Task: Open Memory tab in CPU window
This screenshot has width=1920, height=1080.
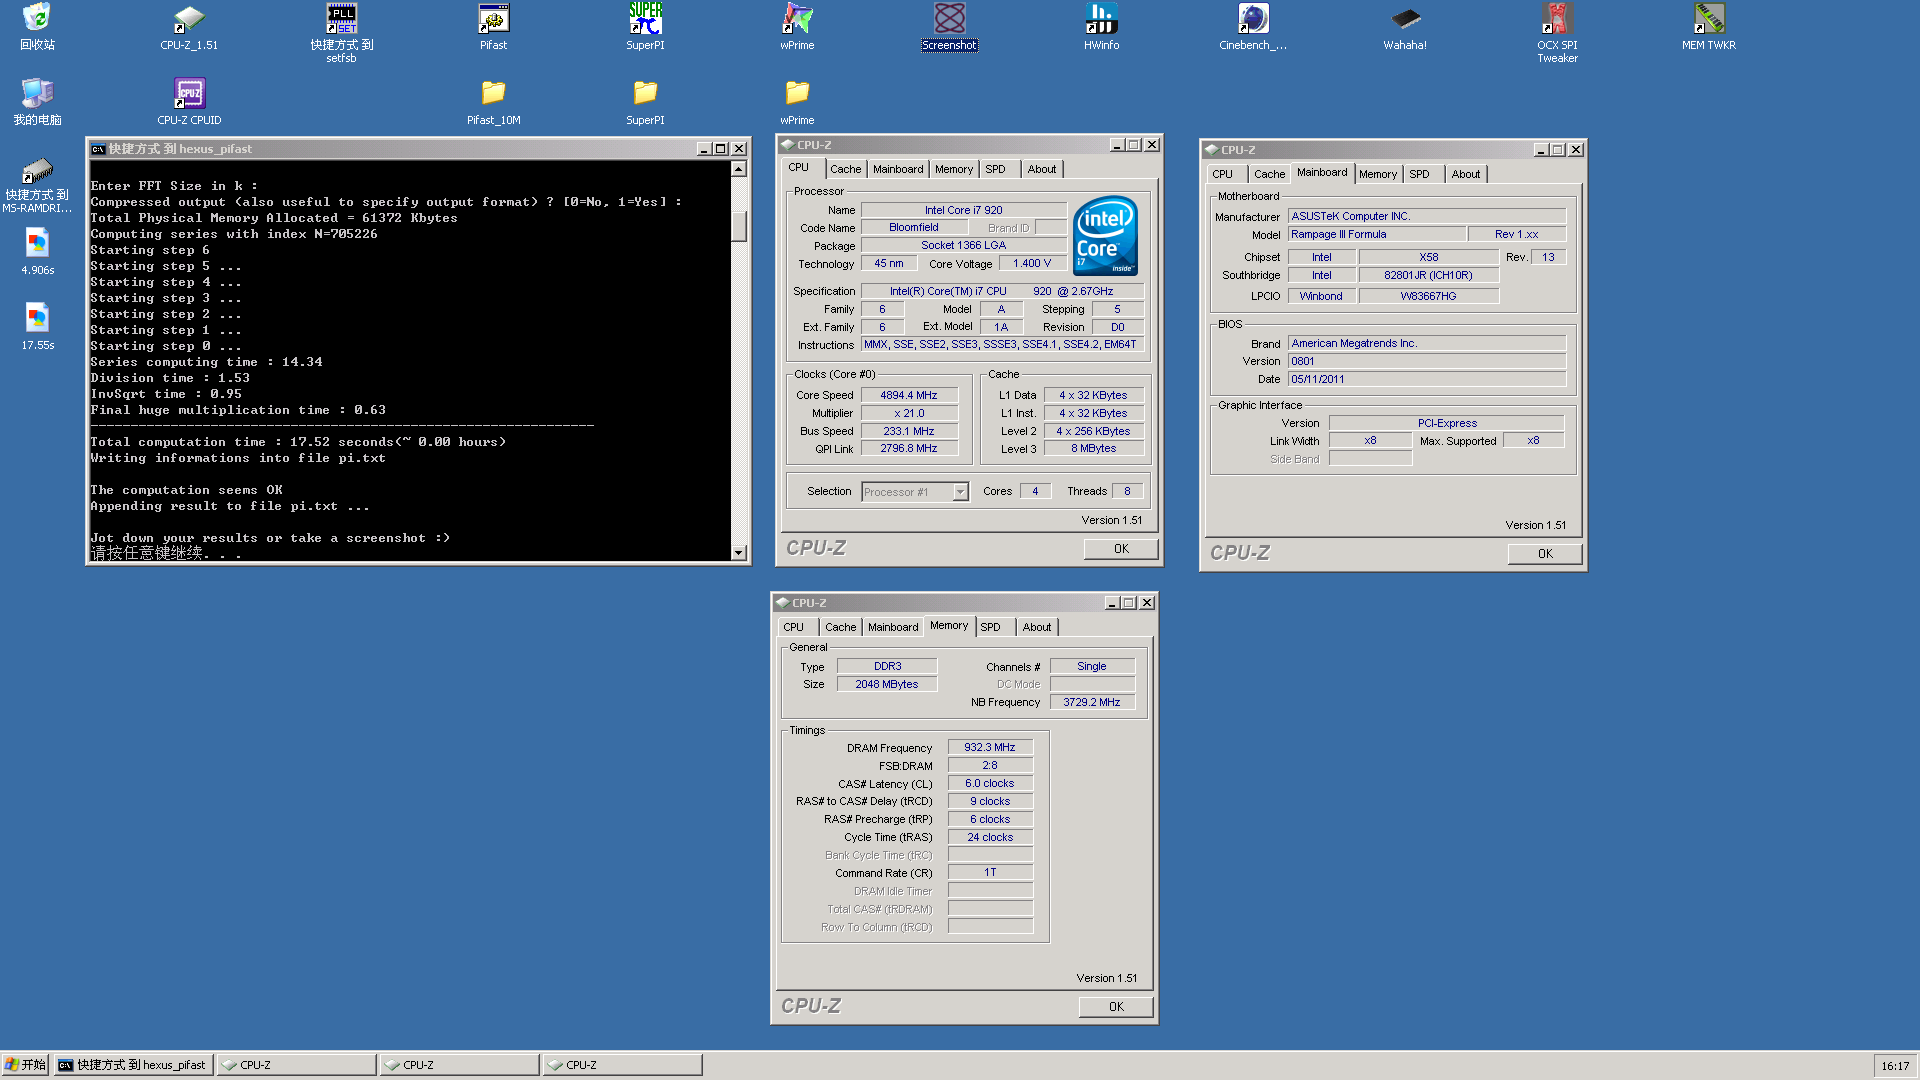Action: [954, 169]
